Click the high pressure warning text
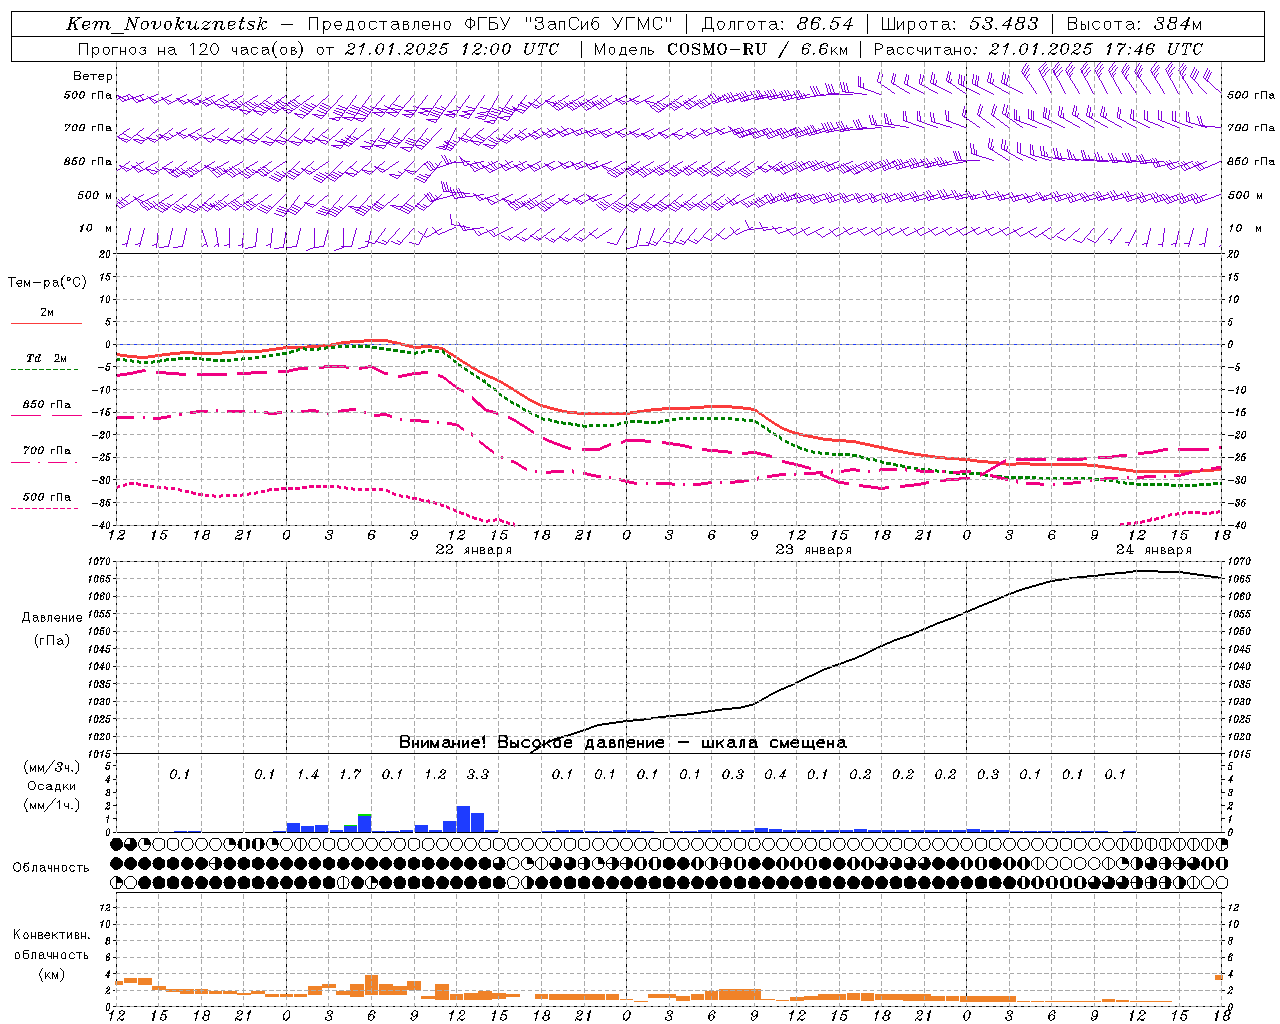 click(x=623, y=743)
